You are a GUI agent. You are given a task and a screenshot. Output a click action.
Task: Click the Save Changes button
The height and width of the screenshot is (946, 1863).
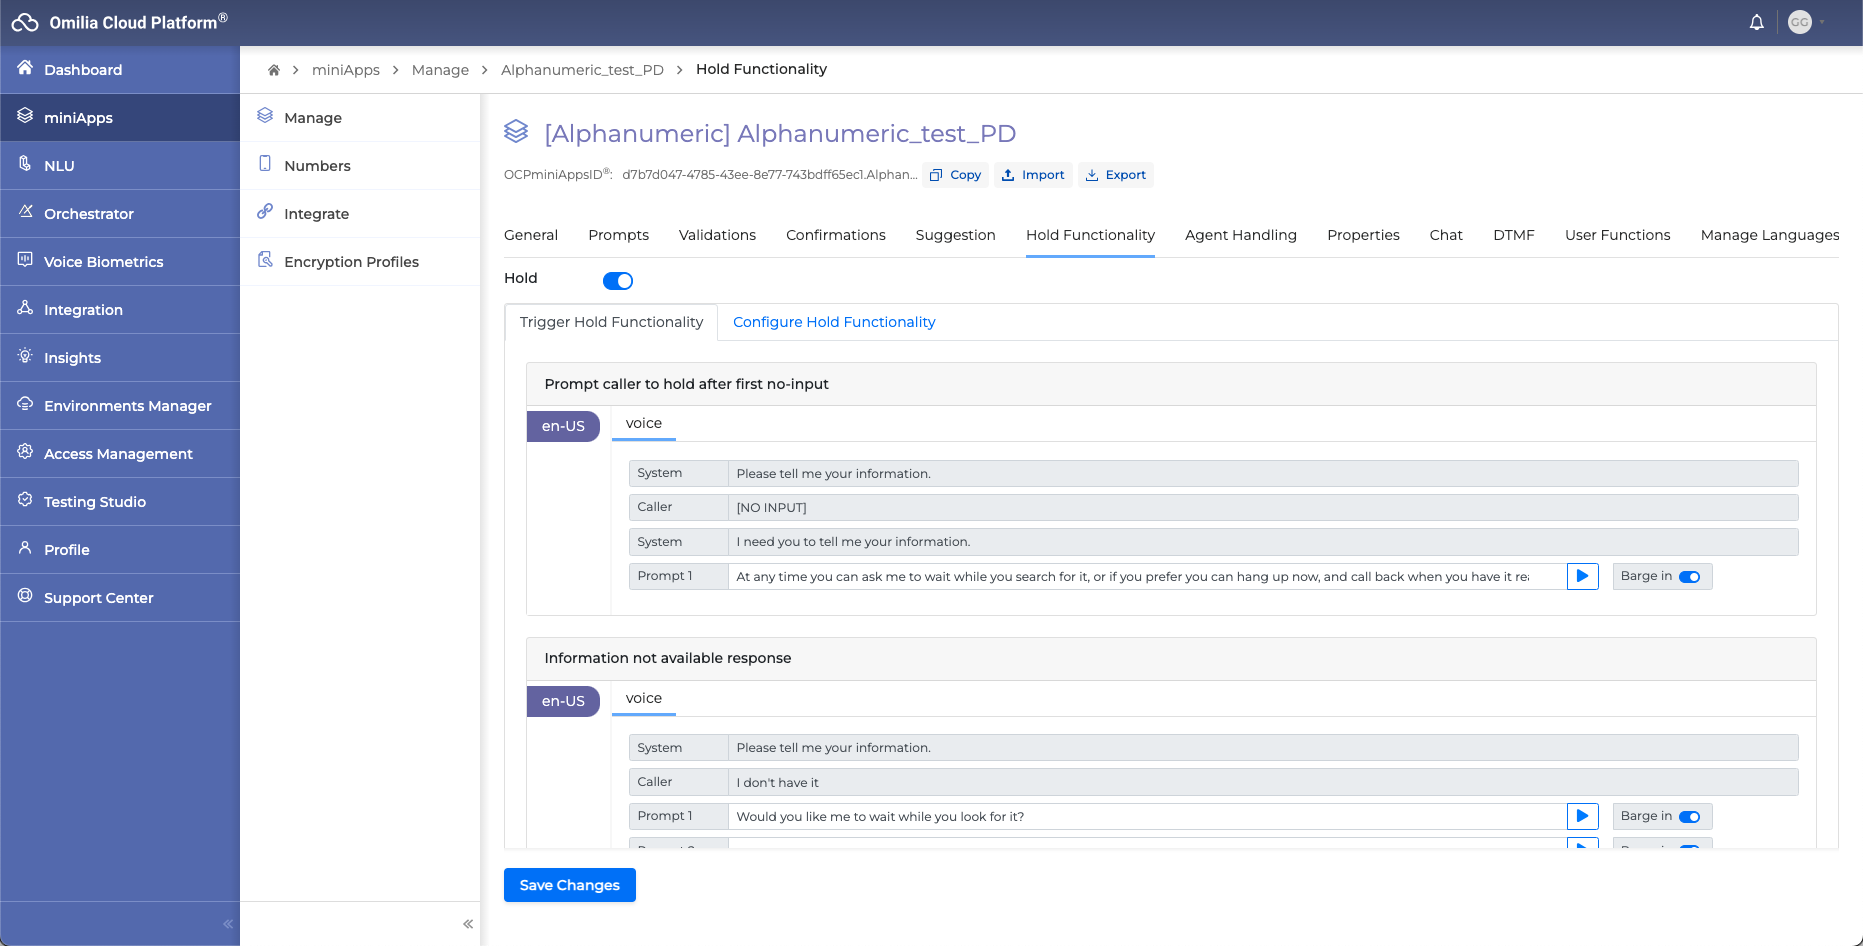pos(569,885)
